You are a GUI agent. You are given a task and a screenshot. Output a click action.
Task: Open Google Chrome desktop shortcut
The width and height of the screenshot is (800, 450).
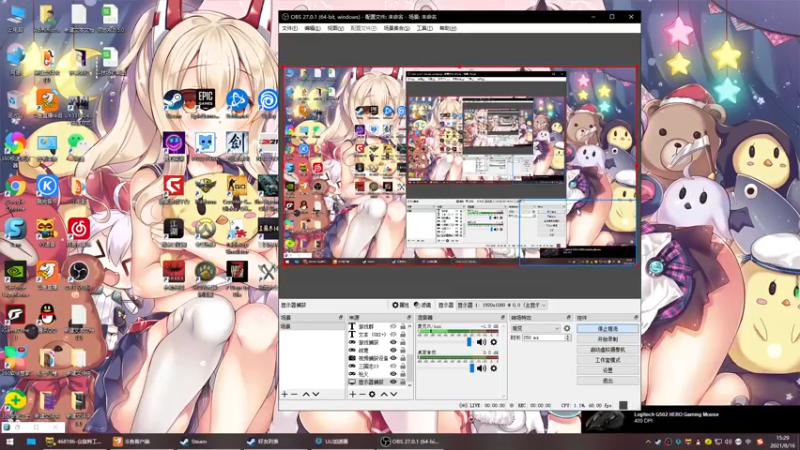point(15,191)
